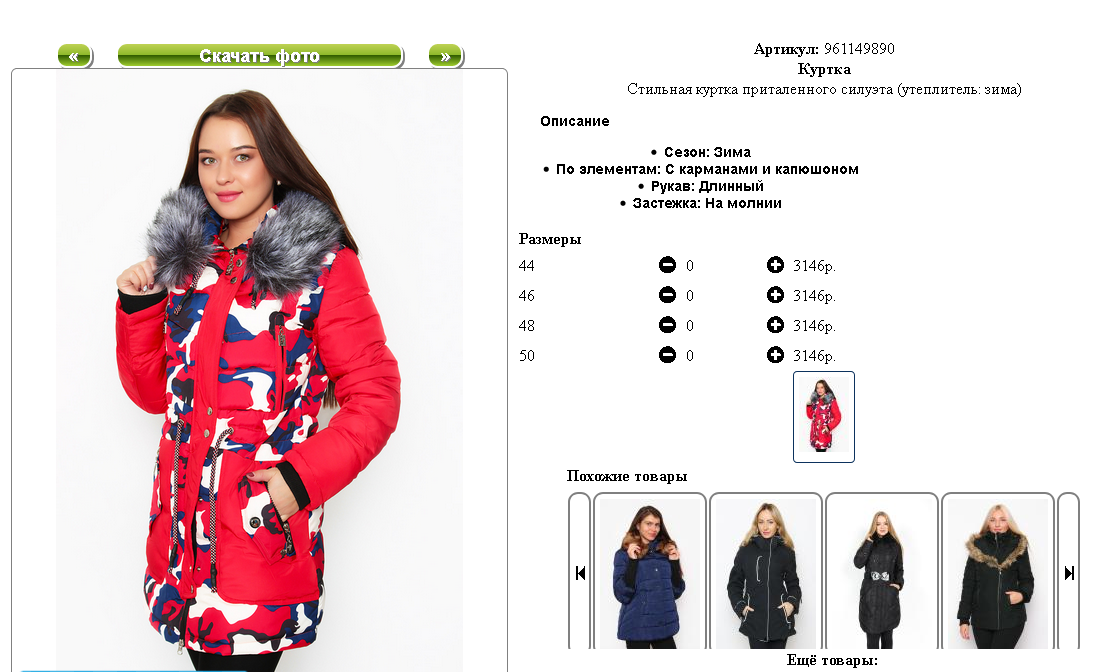Viewport: 1101px width, 672px height.
Task: Decrease quantity for size 44
Action: (667, 265)
